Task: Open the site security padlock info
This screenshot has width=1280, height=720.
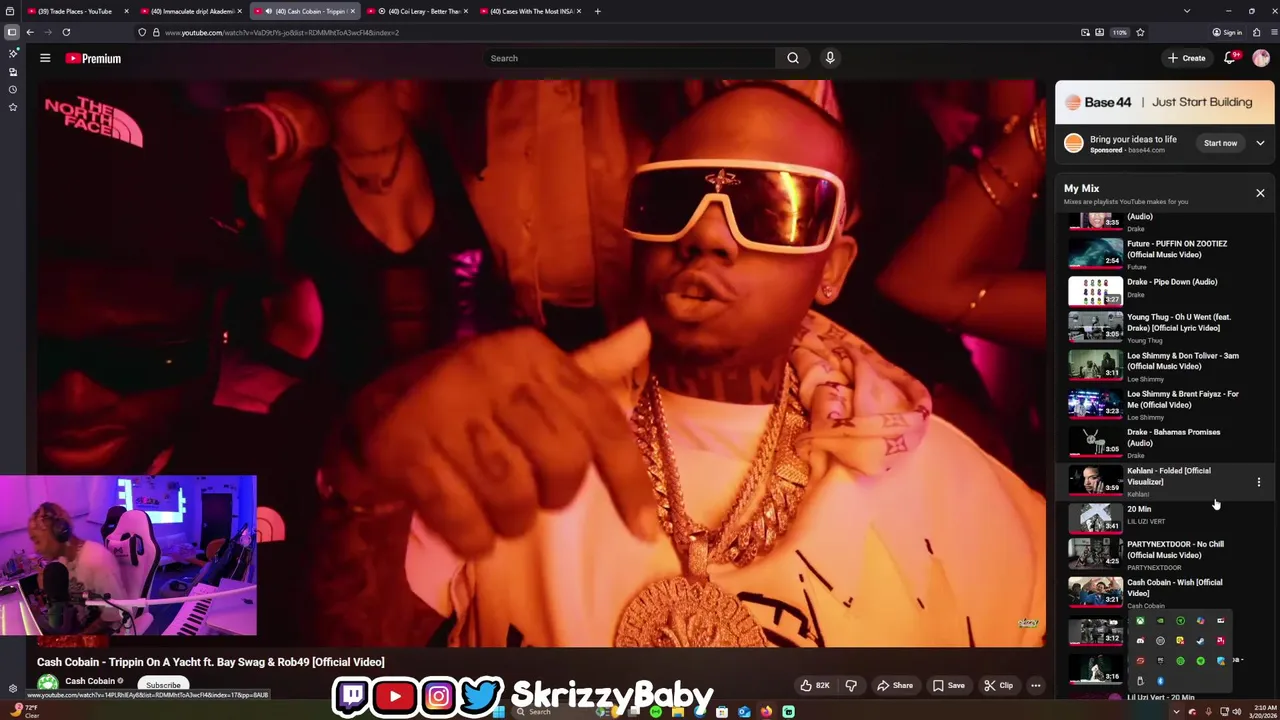Action: click(156, 32)
